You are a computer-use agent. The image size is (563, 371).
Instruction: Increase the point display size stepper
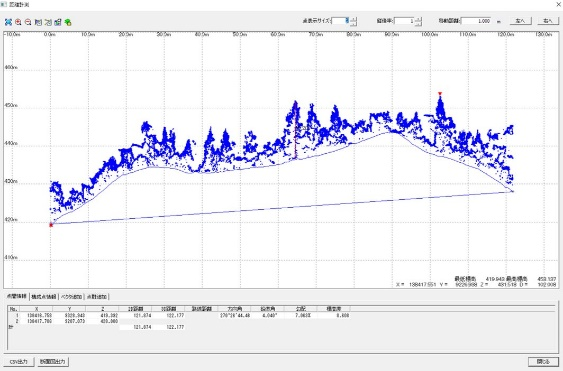click(x=353, y=19)
